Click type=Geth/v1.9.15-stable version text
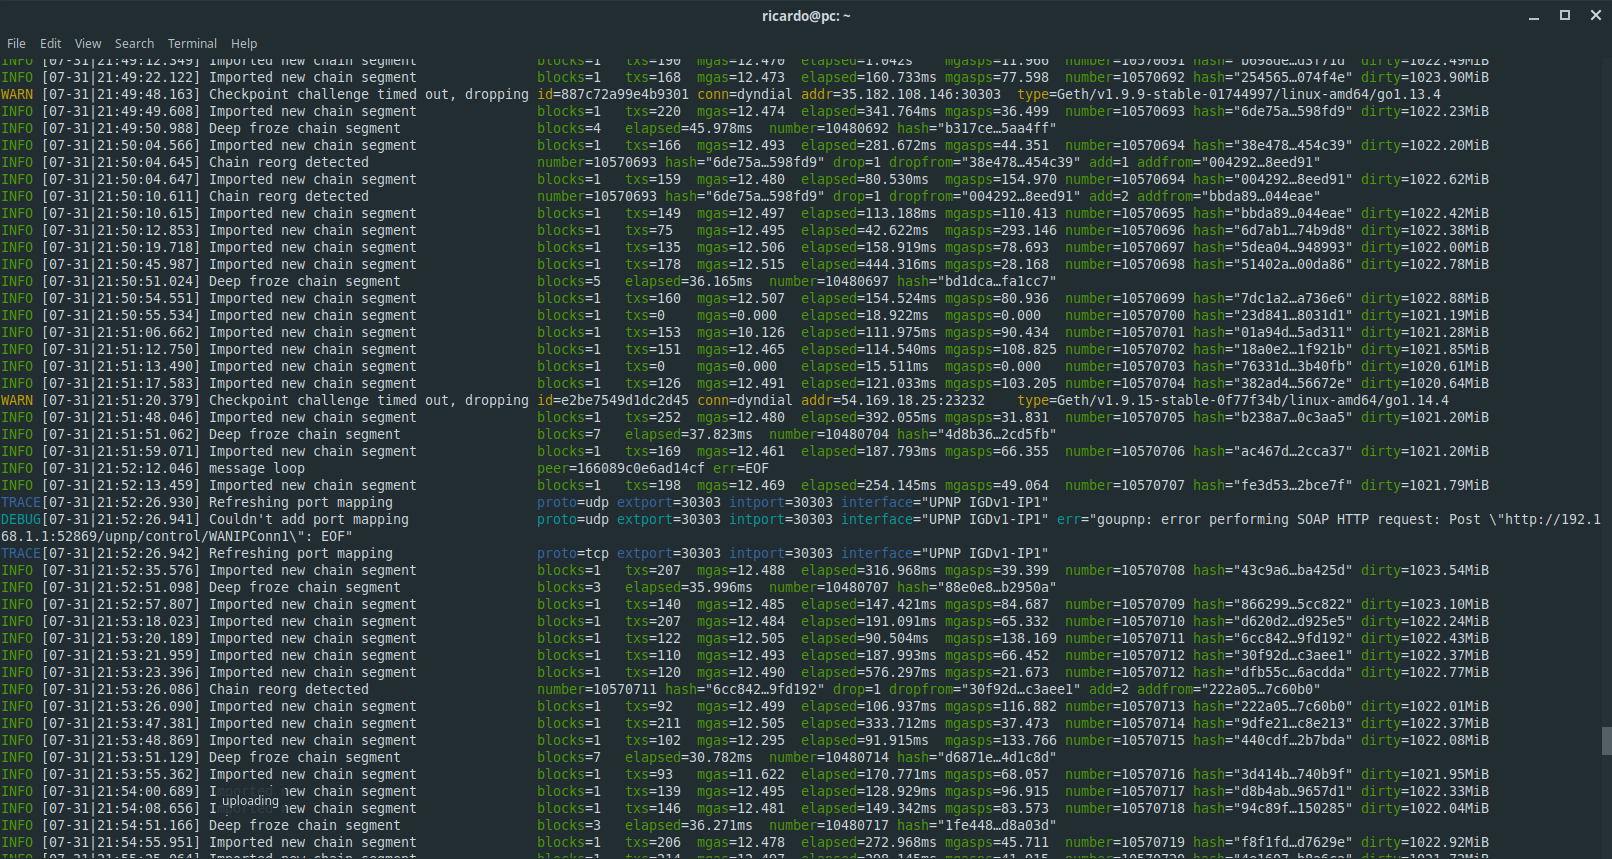Image resolution: width=1612 pixels, height=859 pixels. (1233, 400)
